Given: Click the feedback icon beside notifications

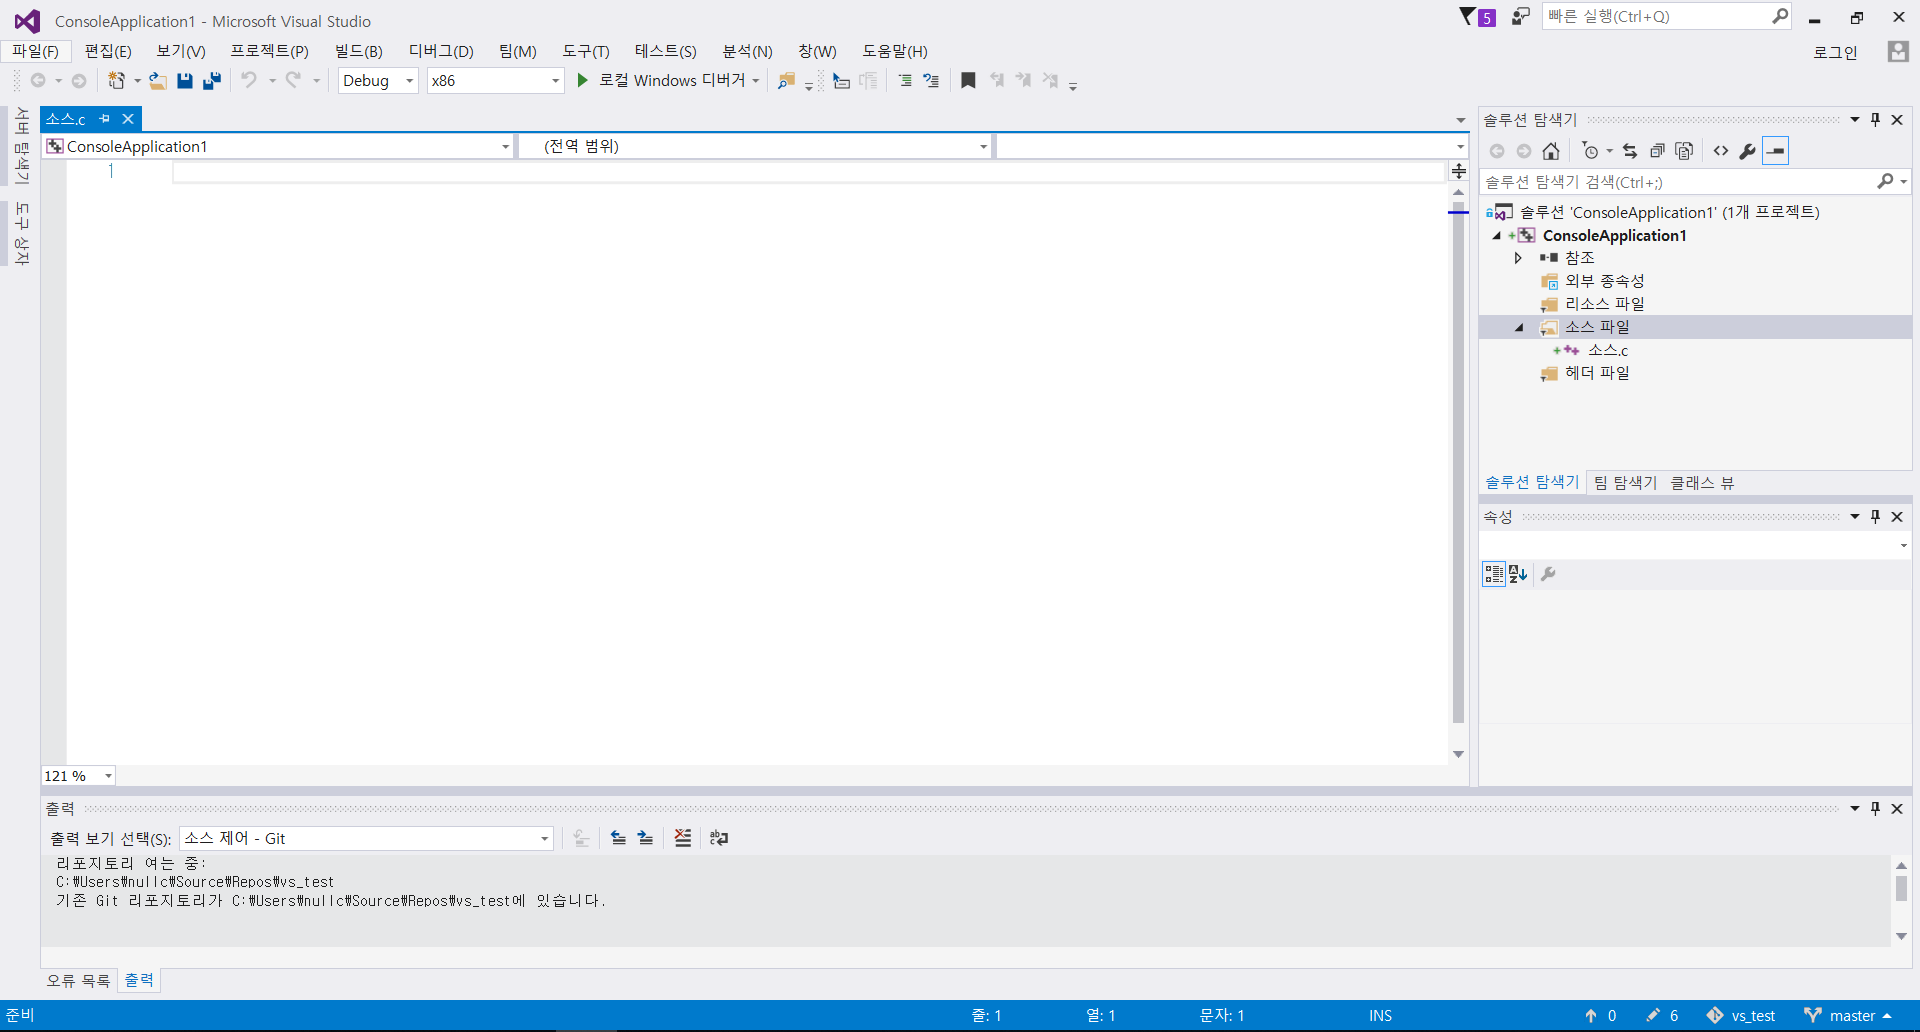Looking at the screenshot, I should [1520, 16].
